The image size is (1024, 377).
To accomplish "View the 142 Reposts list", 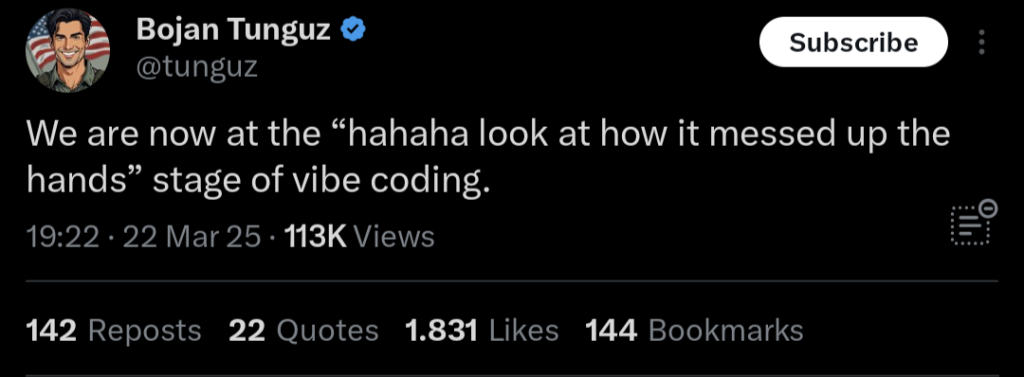I will click(114, 330).
